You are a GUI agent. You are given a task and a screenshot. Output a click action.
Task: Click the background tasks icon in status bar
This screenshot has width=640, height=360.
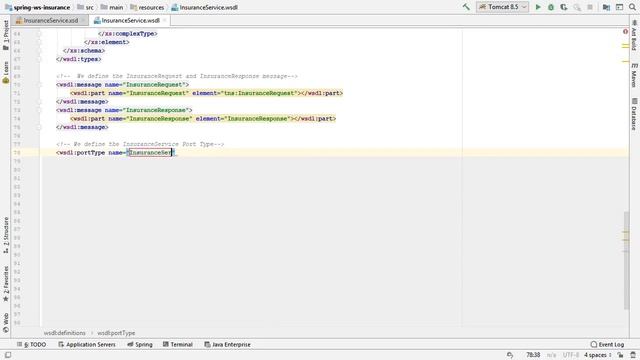pos(510,355)
